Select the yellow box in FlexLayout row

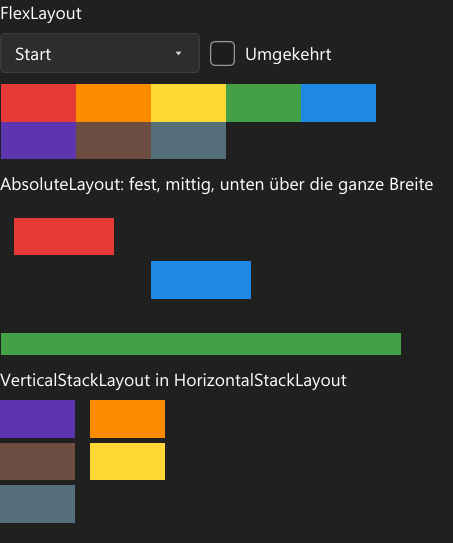188,103
